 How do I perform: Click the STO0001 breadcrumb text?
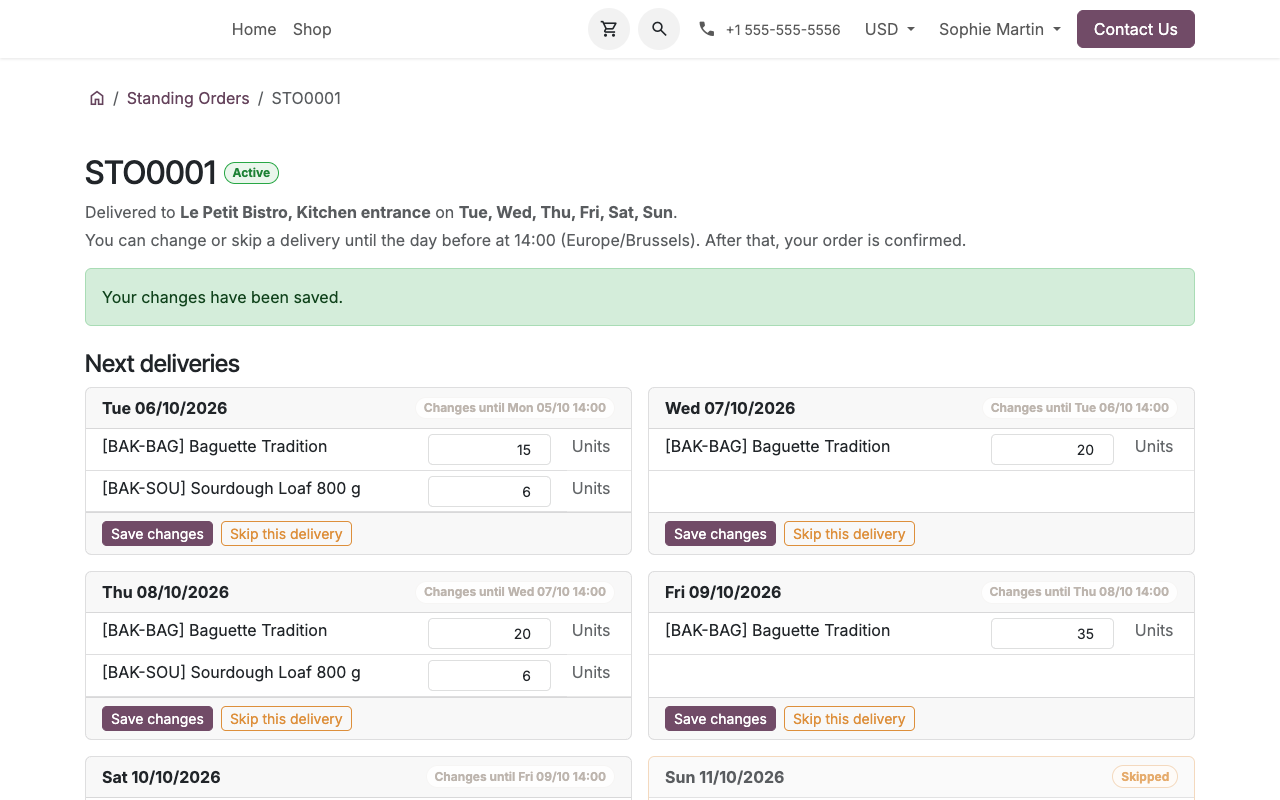coord(306,98)
